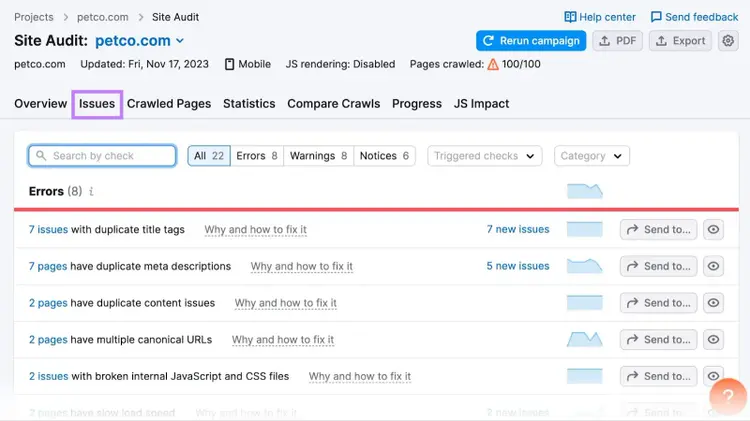Open the Progress tab
Viewport: 750px width, 421px height.
tap(417, 104)
